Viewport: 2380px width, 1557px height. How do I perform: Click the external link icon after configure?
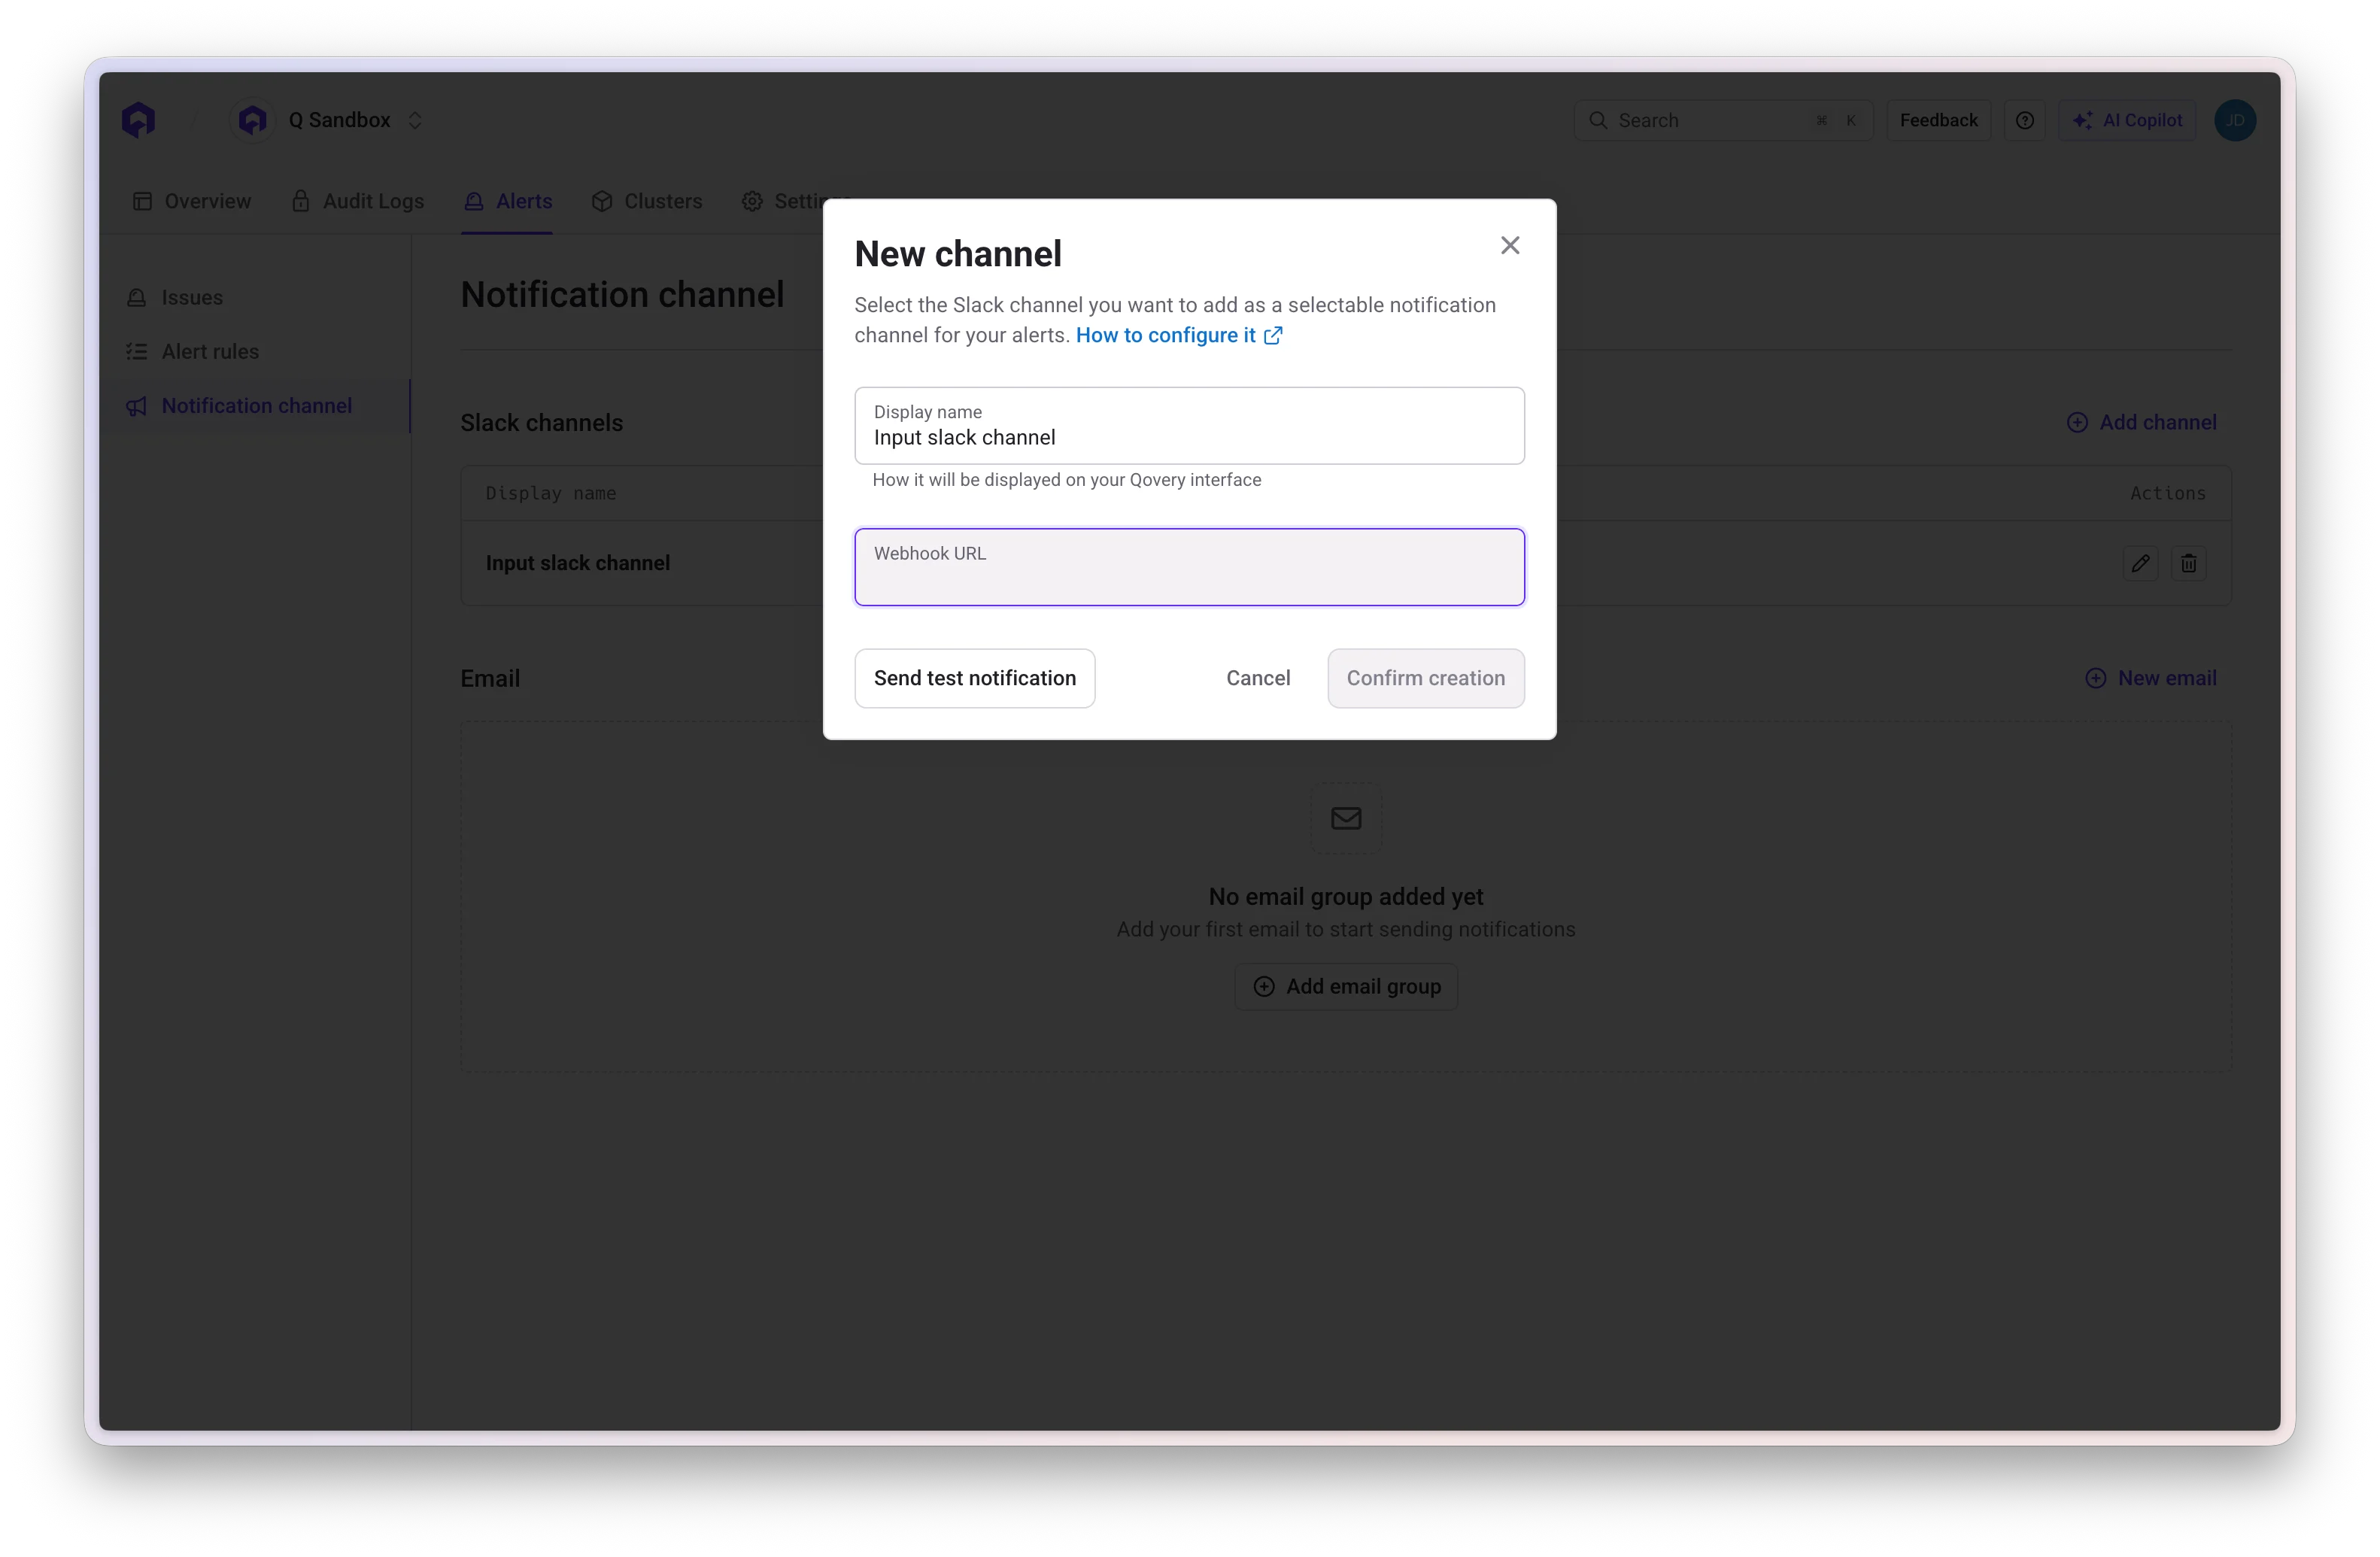point(1273,336)
